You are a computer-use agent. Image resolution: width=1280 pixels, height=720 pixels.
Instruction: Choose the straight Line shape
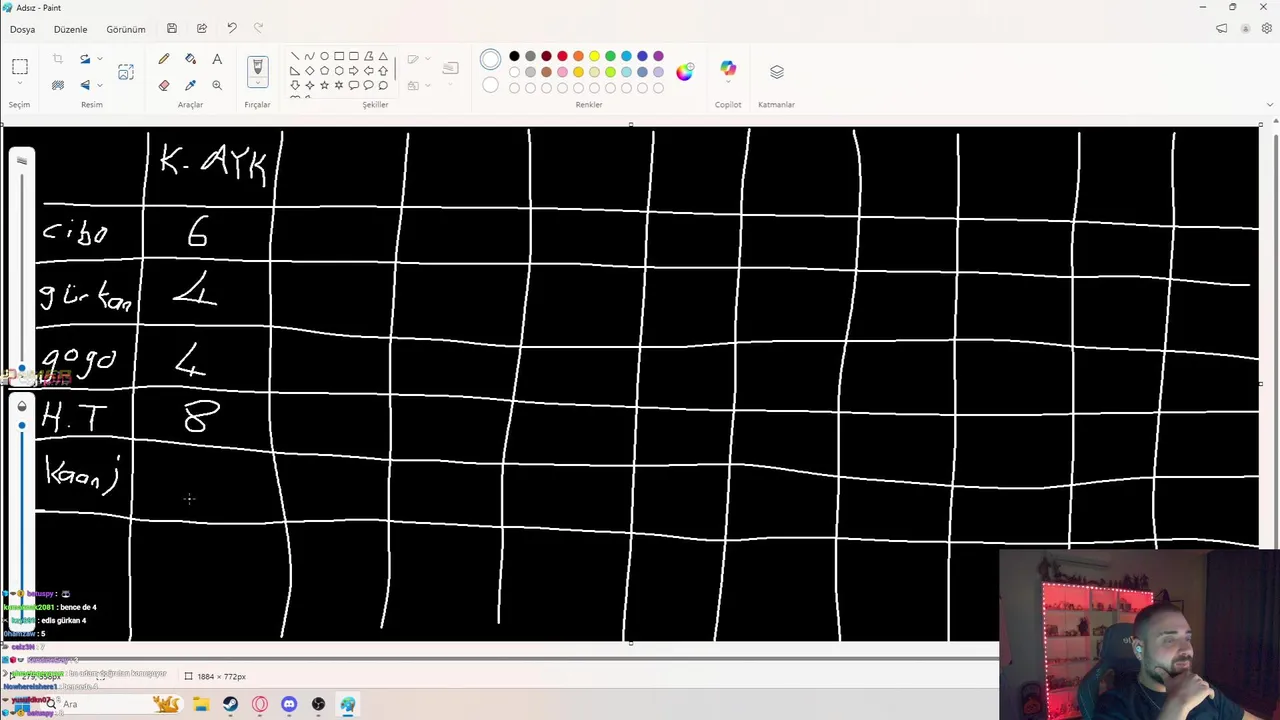coord(295,56)
